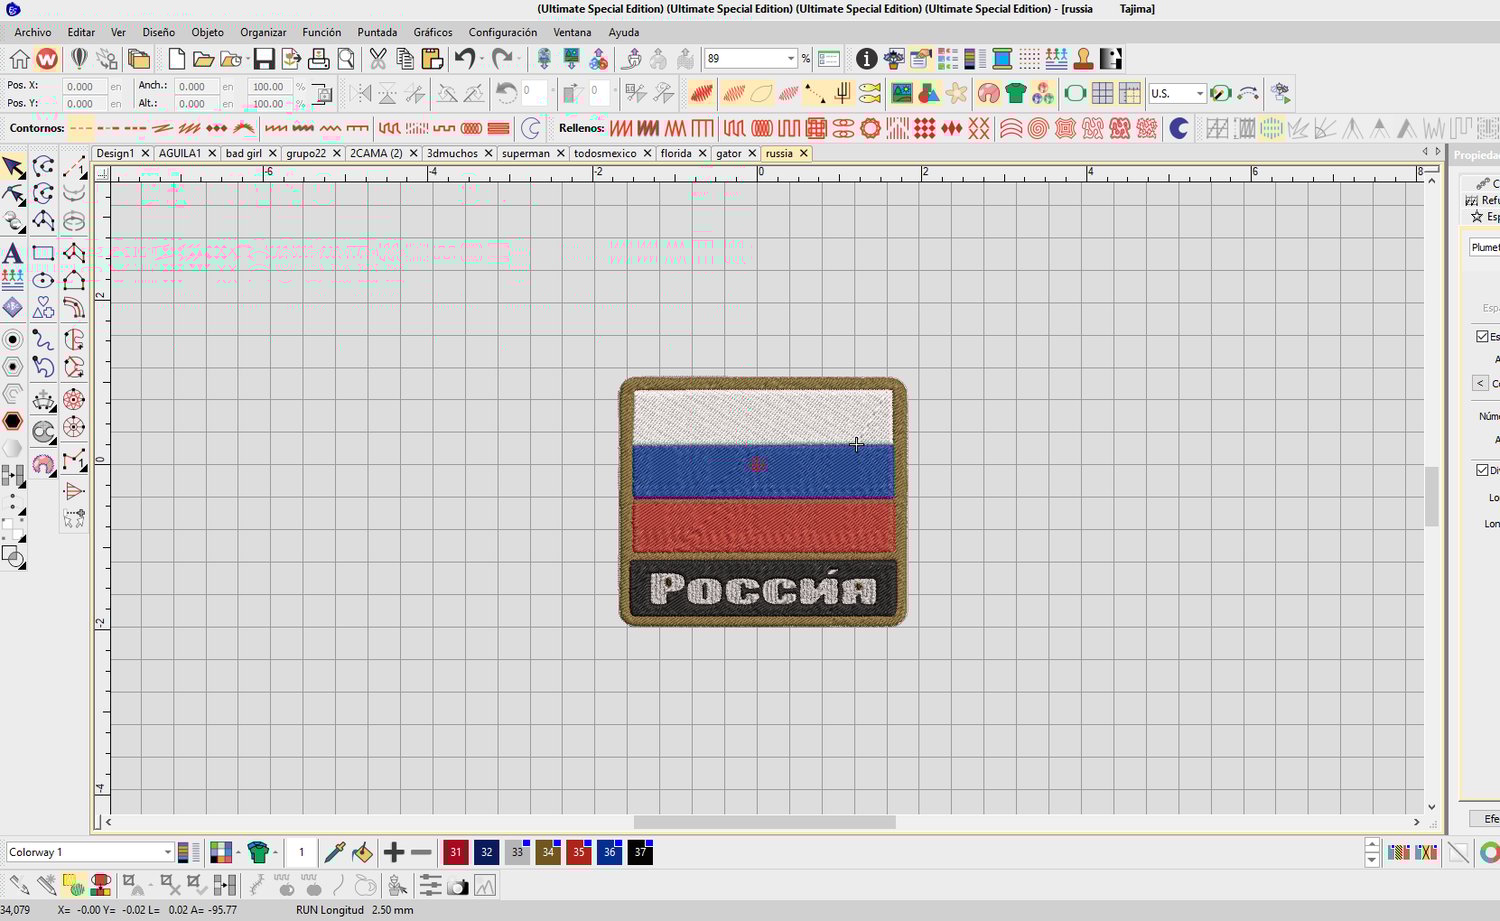Click the Home icon in the toolbar

coord(19,59)
